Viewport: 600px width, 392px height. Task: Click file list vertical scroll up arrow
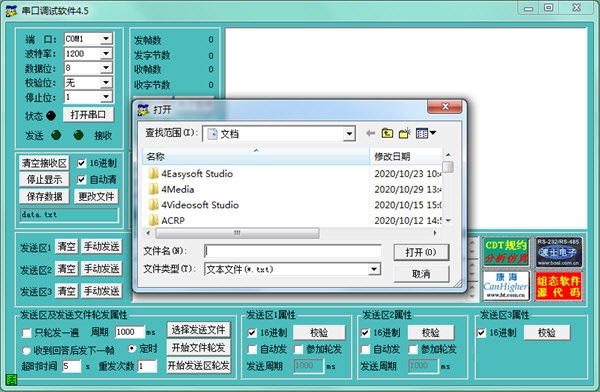coord(448,155)
